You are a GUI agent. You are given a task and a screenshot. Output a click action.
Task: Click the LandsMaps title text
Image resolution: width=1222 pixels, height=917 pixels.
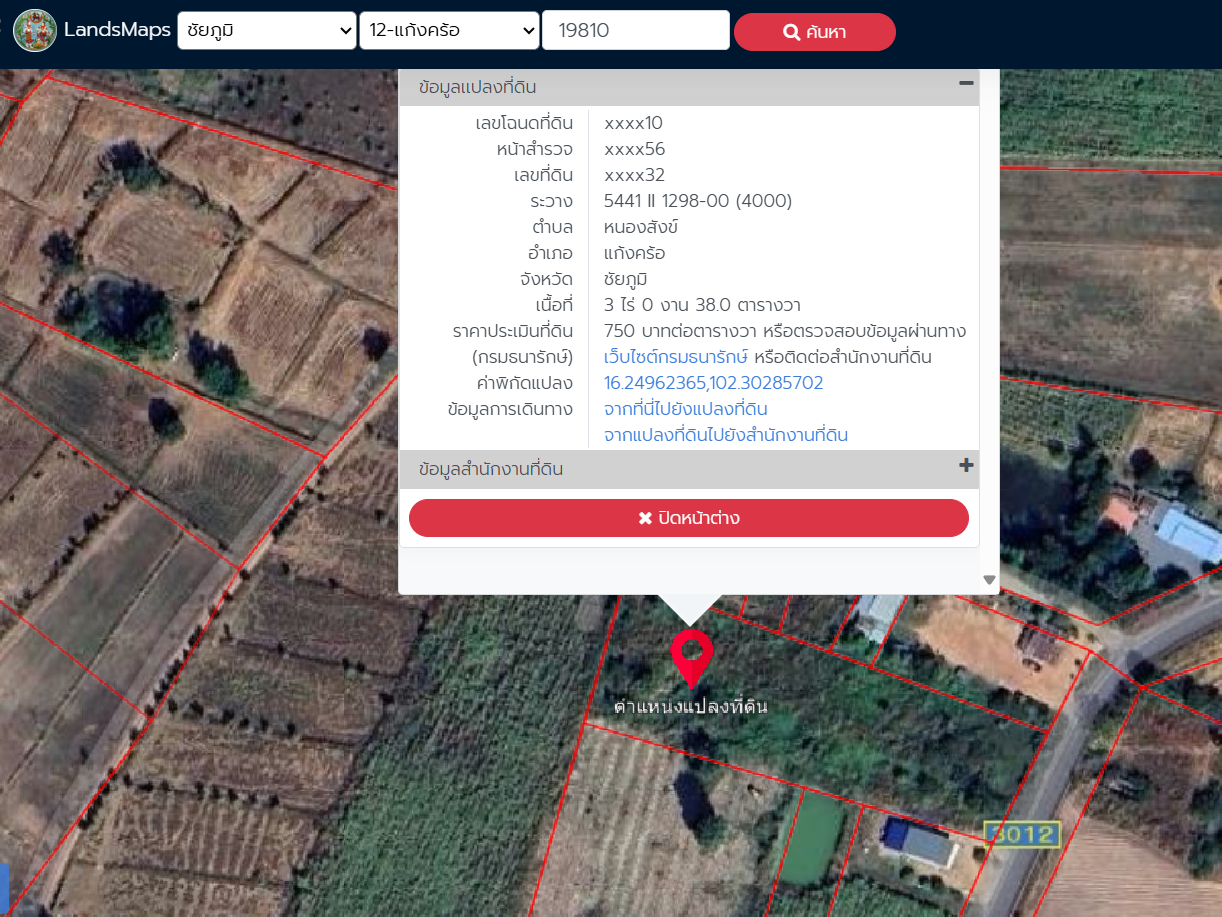pyautogui.click(x=117, y=30)
